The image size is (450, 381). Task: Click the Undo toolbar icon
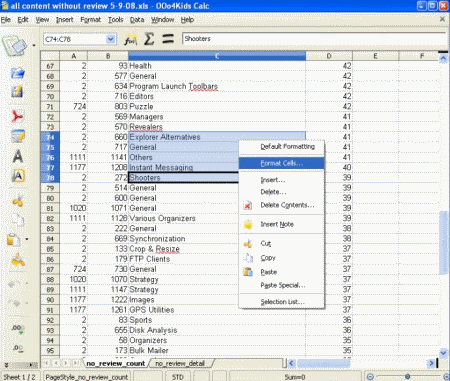point(15,284)
